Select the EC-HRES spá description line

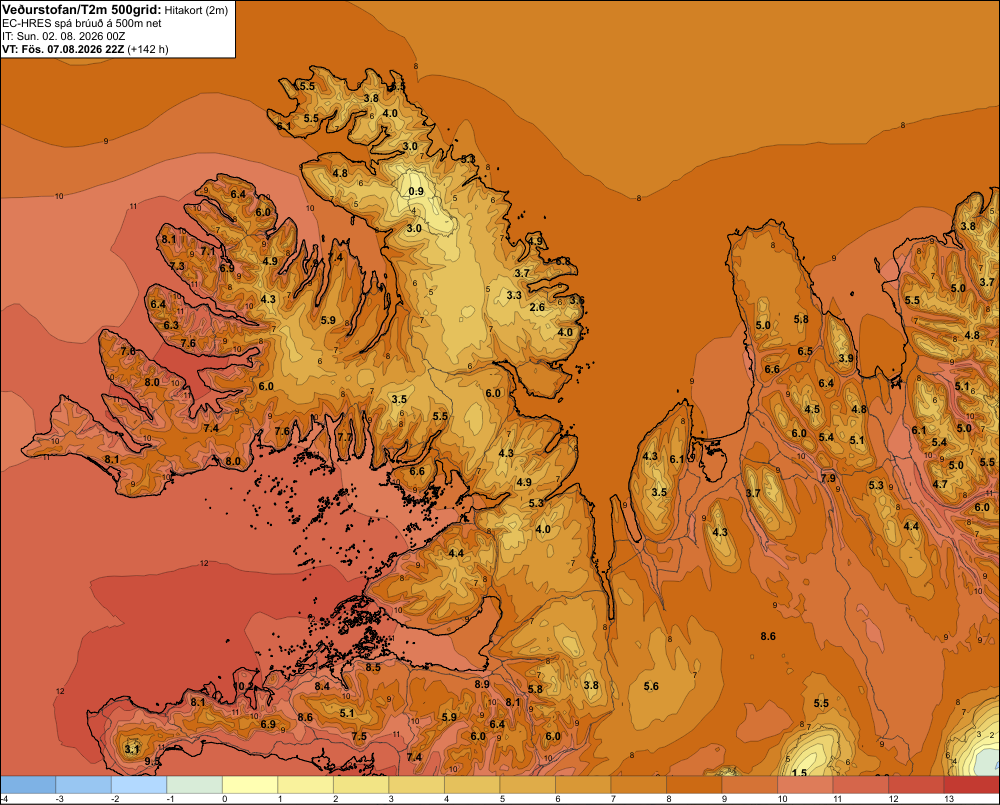pyautogui.click(x=82, y=24)
